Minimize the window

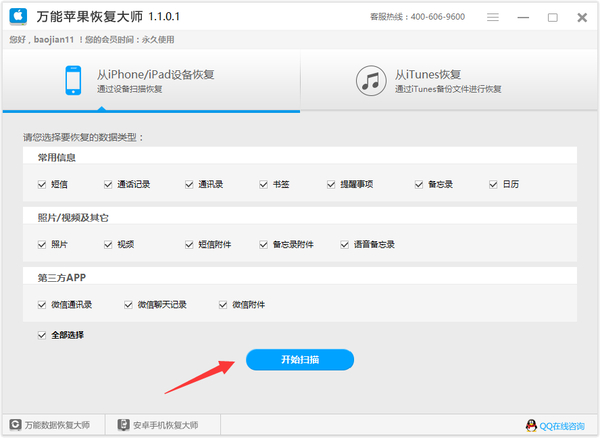pyautogui.click(x=523, y=18)
